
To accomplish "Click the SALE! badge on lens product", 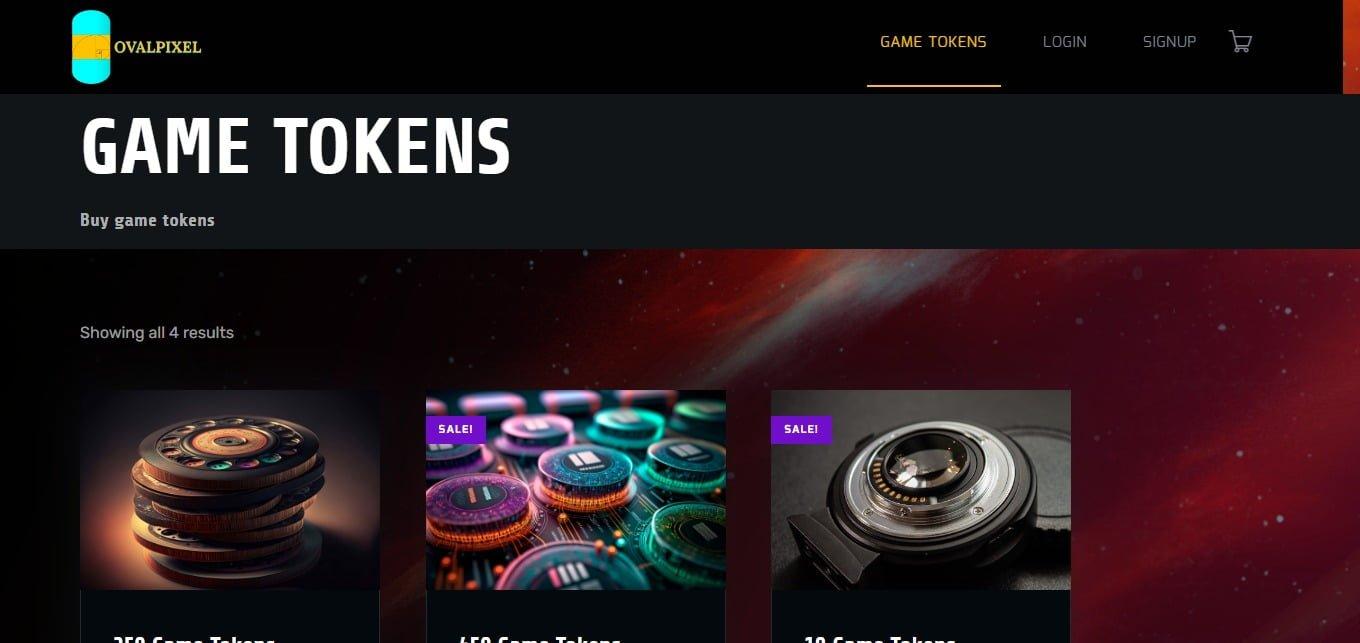I will (x=801, y=429).
